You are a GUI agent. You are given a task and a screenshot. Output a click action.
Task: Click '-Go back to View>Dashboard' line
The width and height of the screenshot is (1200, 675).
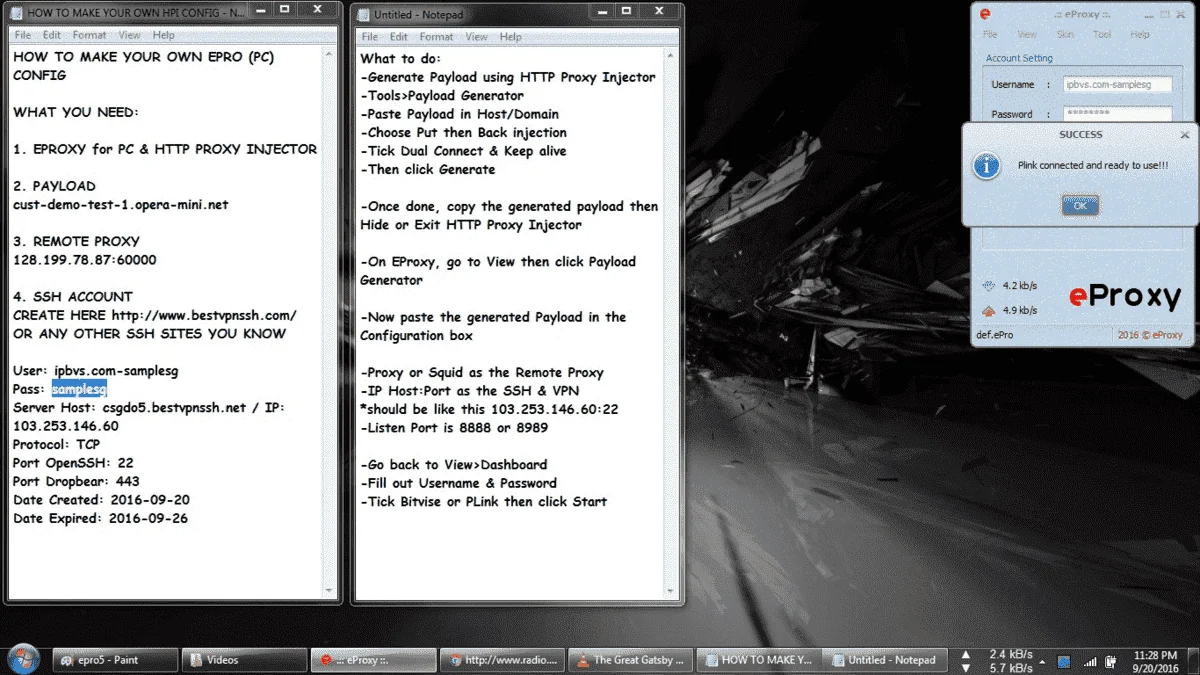pos(454,465)
